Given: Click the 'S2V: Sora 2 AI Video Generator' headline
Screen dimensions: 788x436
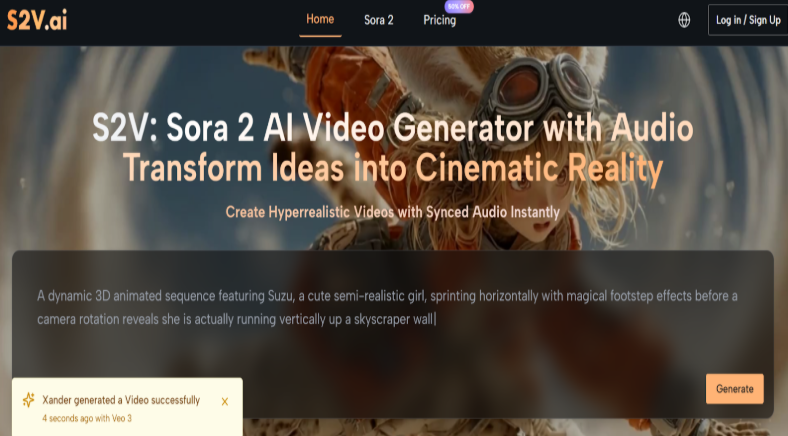Looking at the screenshot, I should (x=393, y=128).
